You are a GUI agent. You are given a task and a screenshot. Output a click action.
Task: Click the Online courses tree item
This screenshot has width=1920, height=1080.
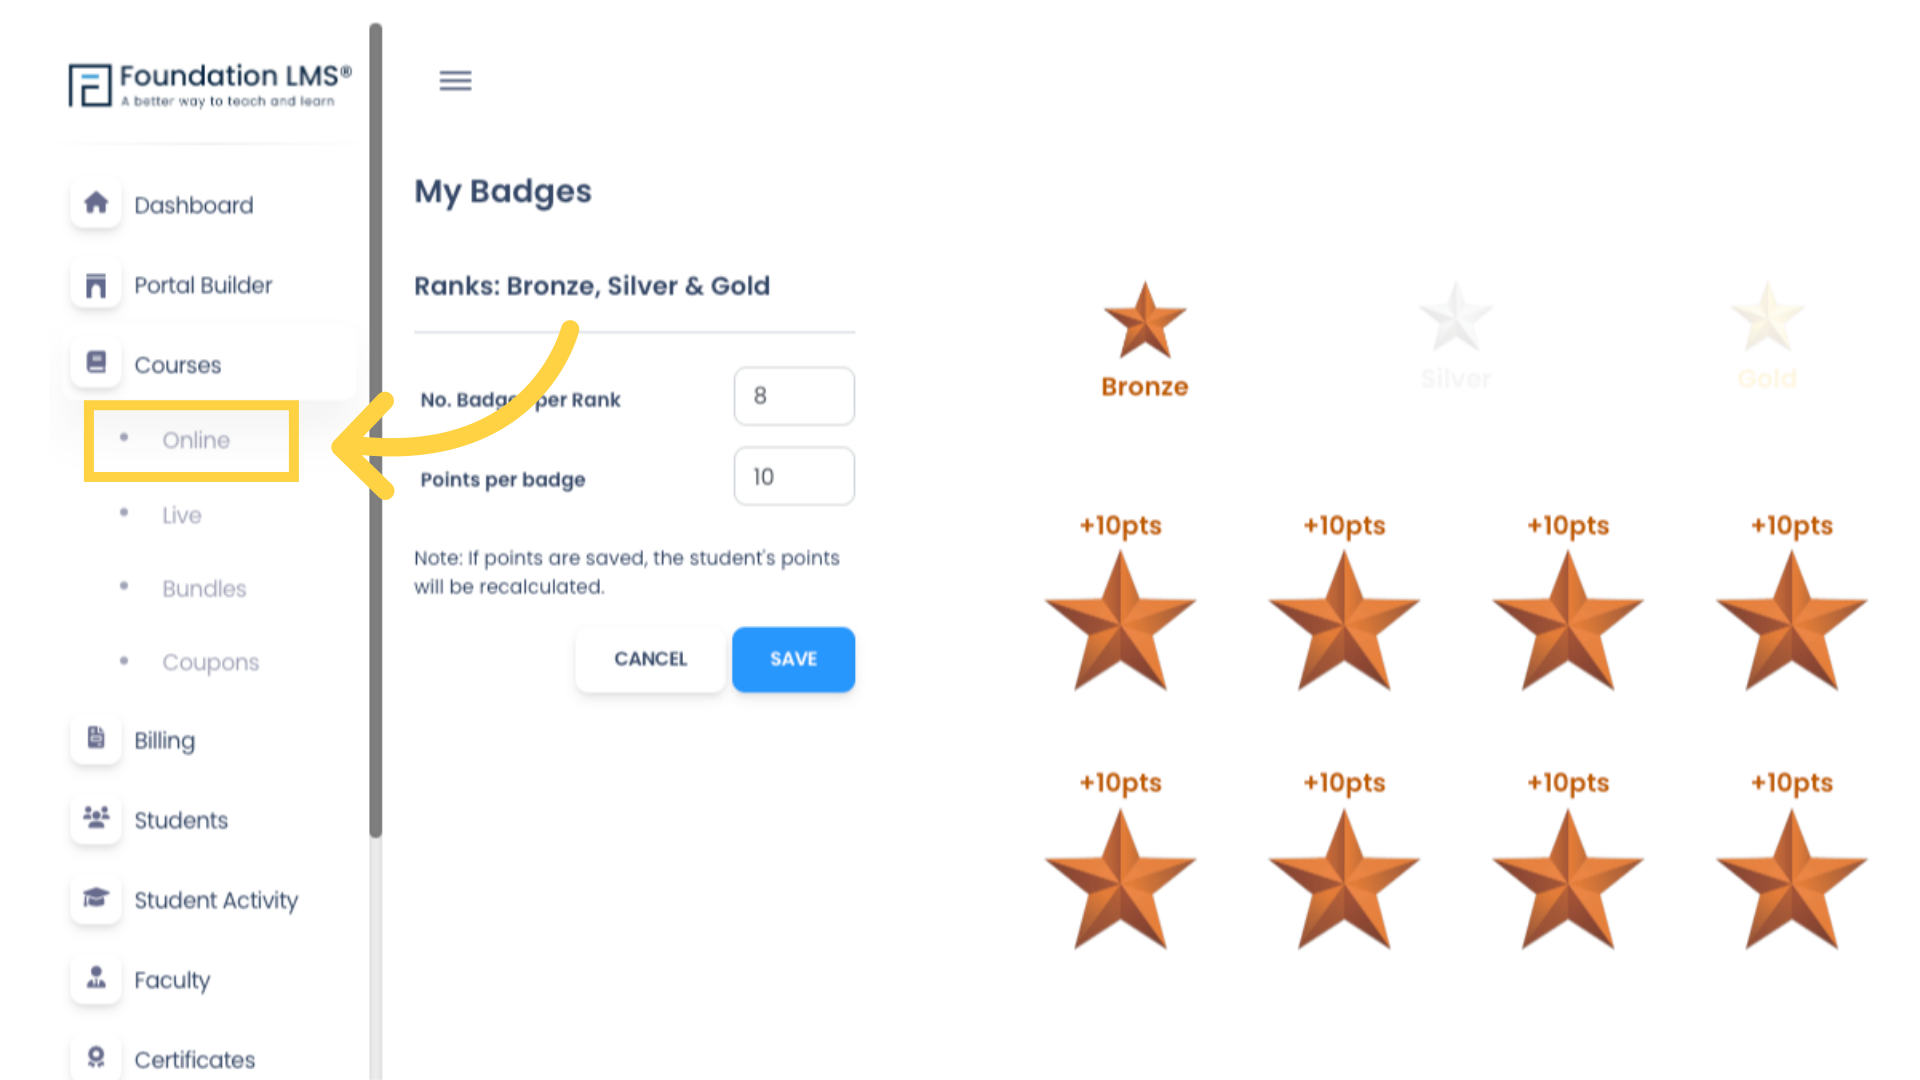pyautogui.click(x=195, y=439)
